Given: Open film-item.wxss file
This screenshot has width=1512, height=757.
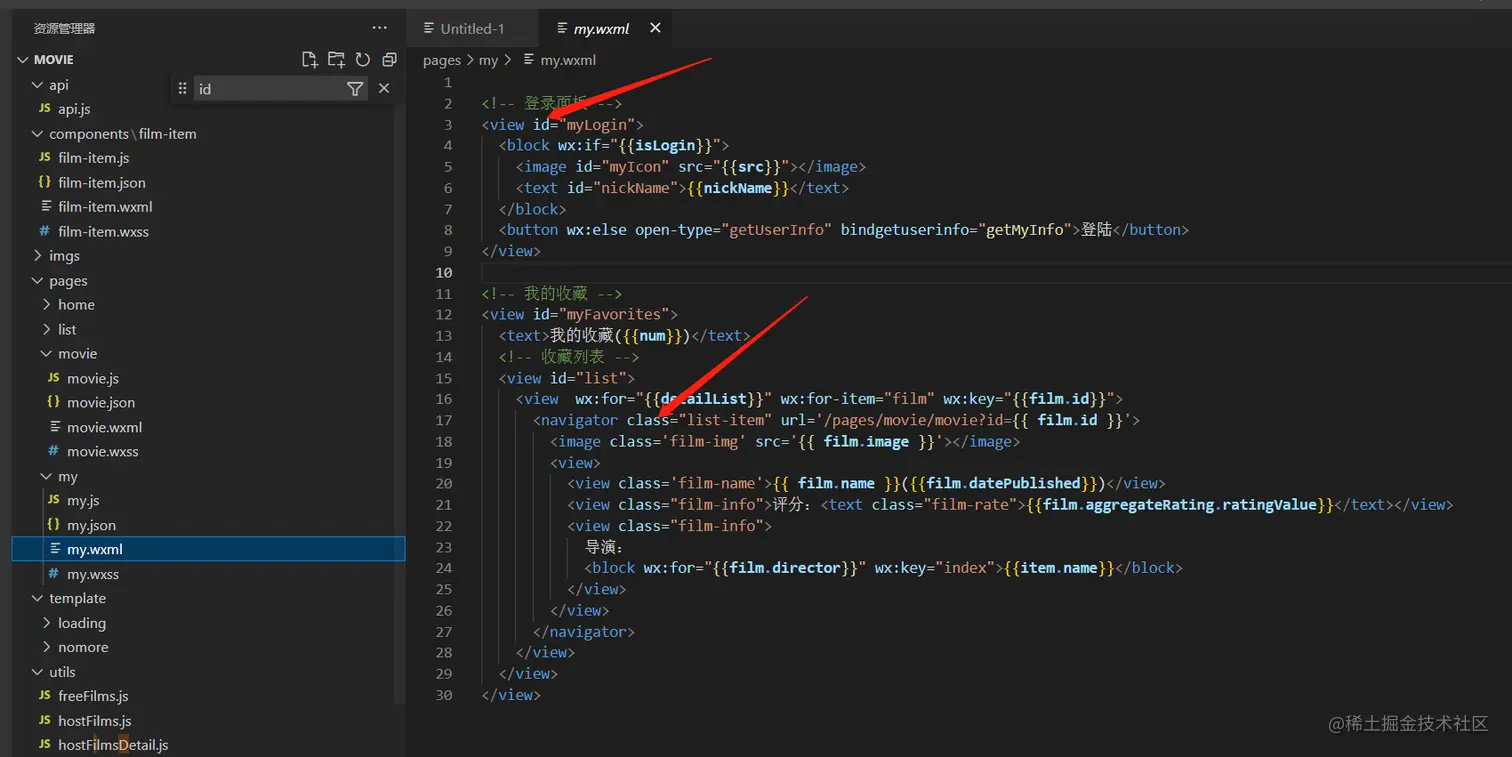Looking at the screenshot, I should coord(103,232).
